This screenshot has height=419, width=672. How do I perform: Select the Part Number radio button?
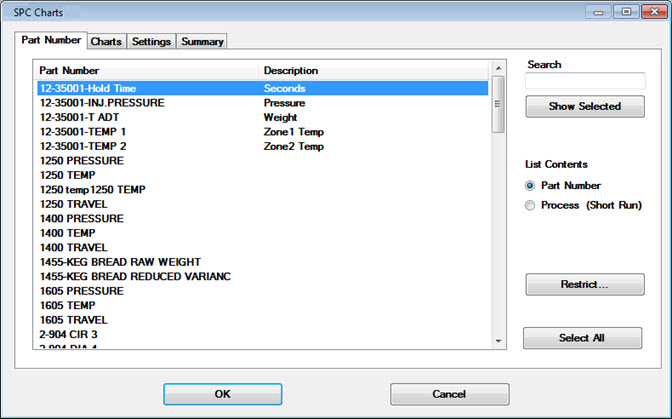[x=531, y=185]
